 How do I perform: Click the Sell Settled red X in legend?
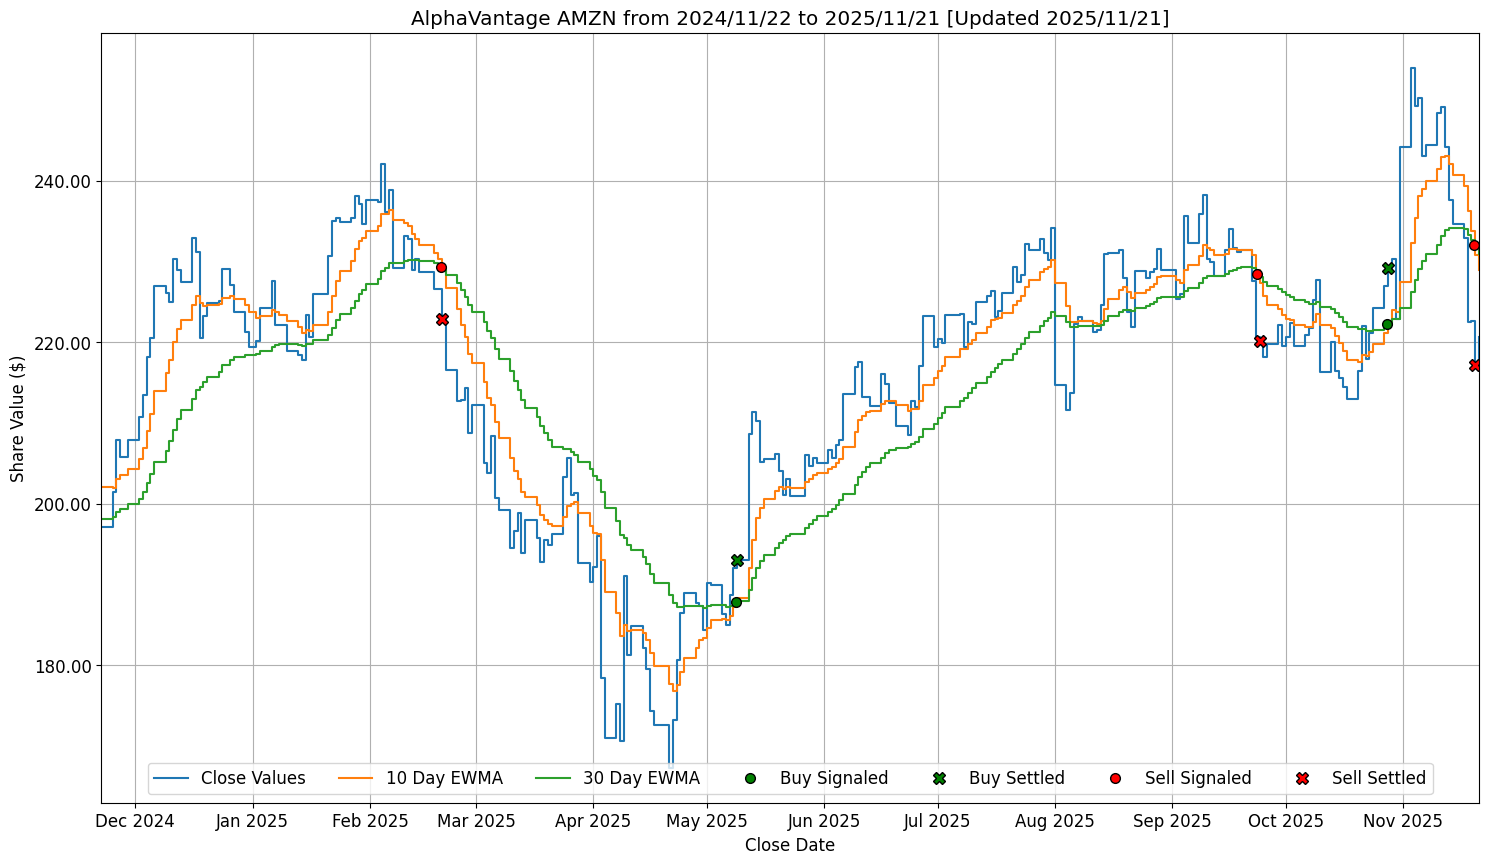(x=1302, y=778)
